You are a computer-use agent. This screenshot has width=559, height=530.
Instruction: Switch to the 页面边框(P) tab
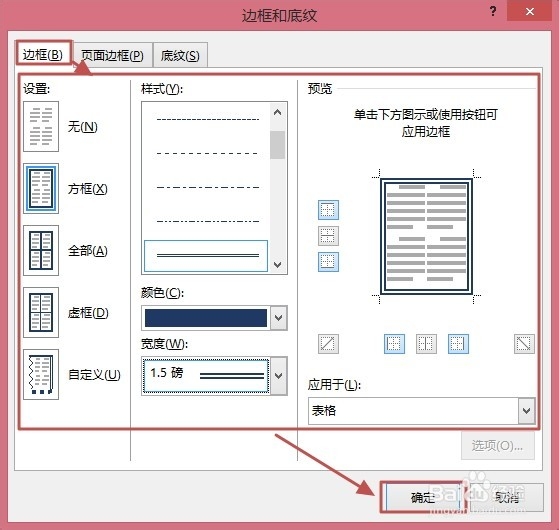(112, 56)
